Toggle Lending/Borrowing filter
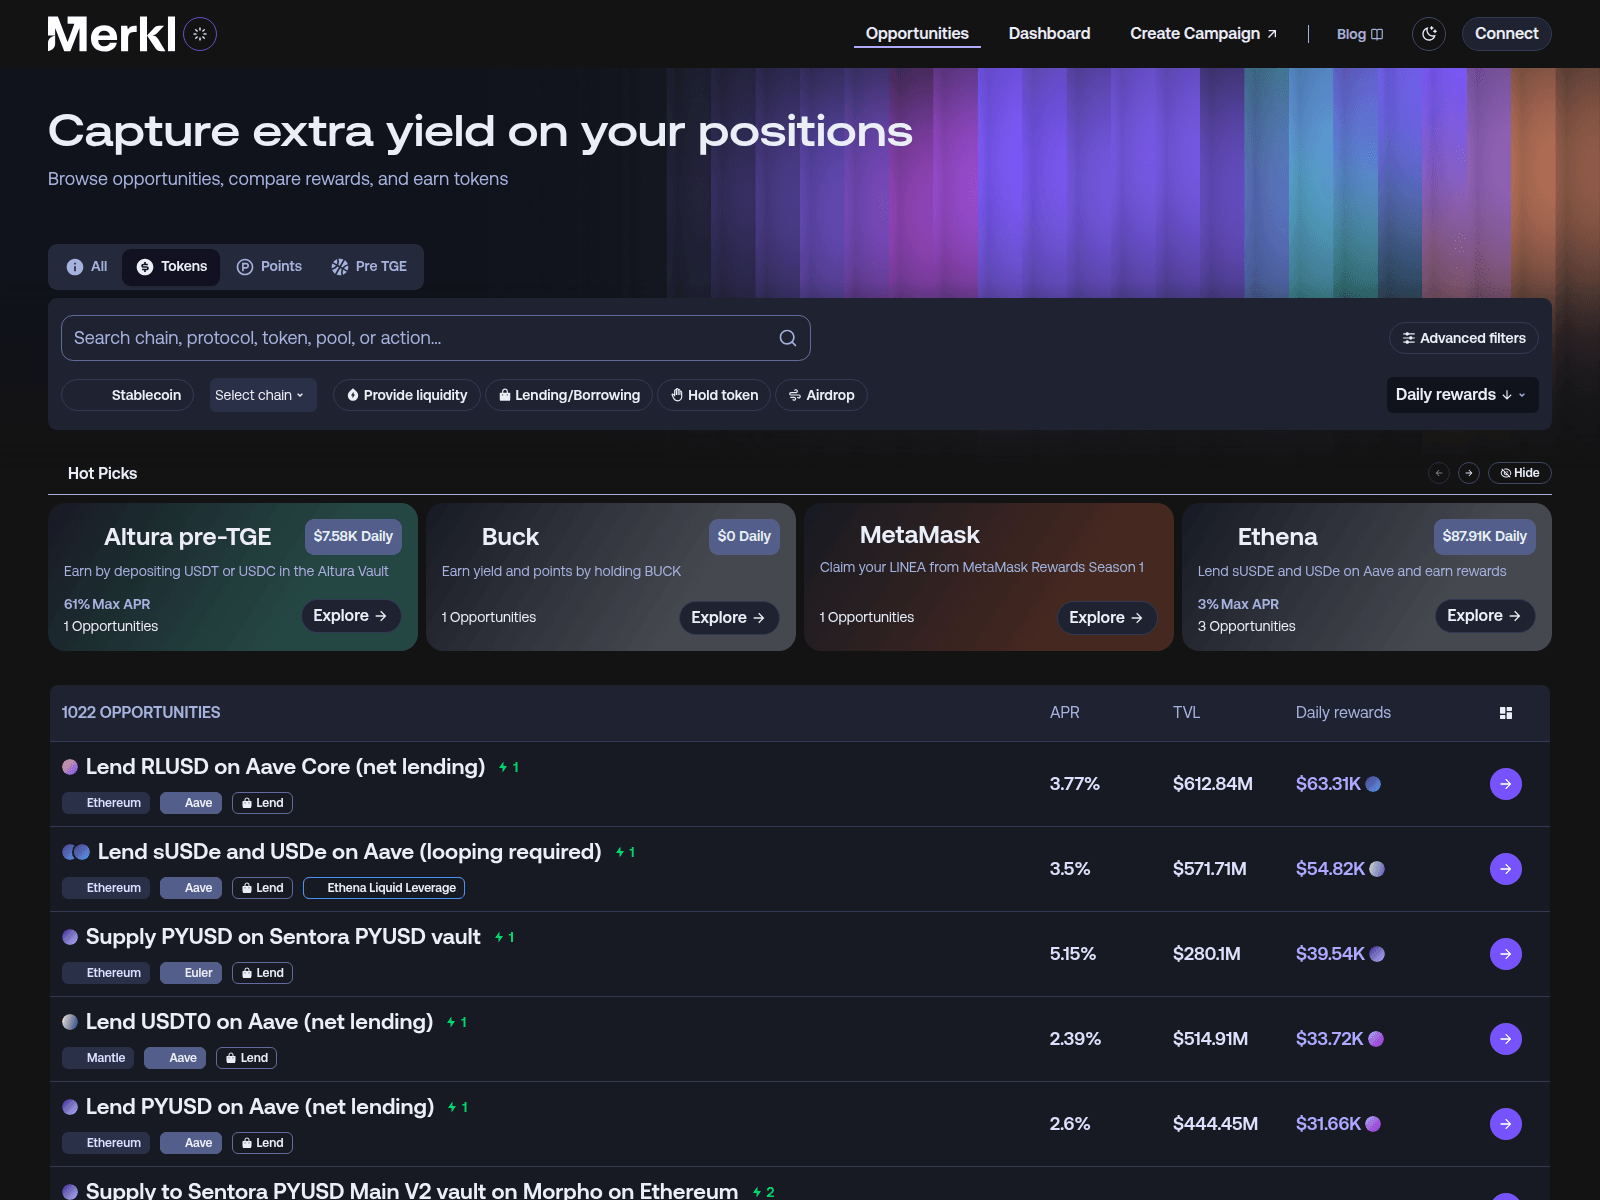The height and width of the screenshot is (1200, 1600). click(x=569, y=395)
